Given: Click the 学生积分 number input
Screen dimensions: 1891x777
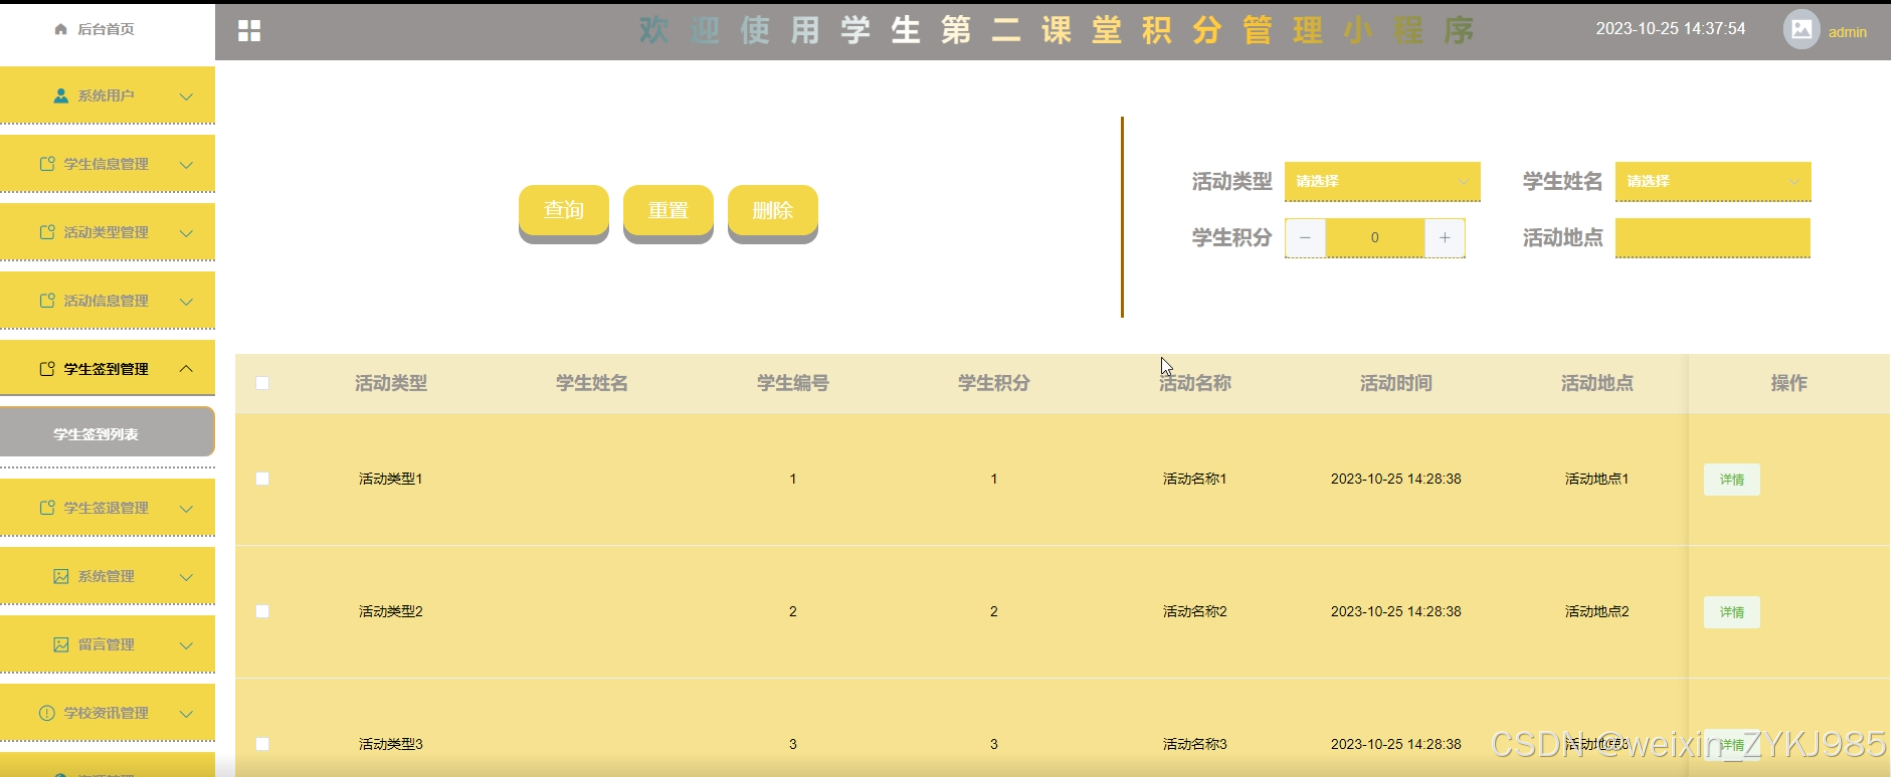Looking at the screenshot, I should [1375, 238].
